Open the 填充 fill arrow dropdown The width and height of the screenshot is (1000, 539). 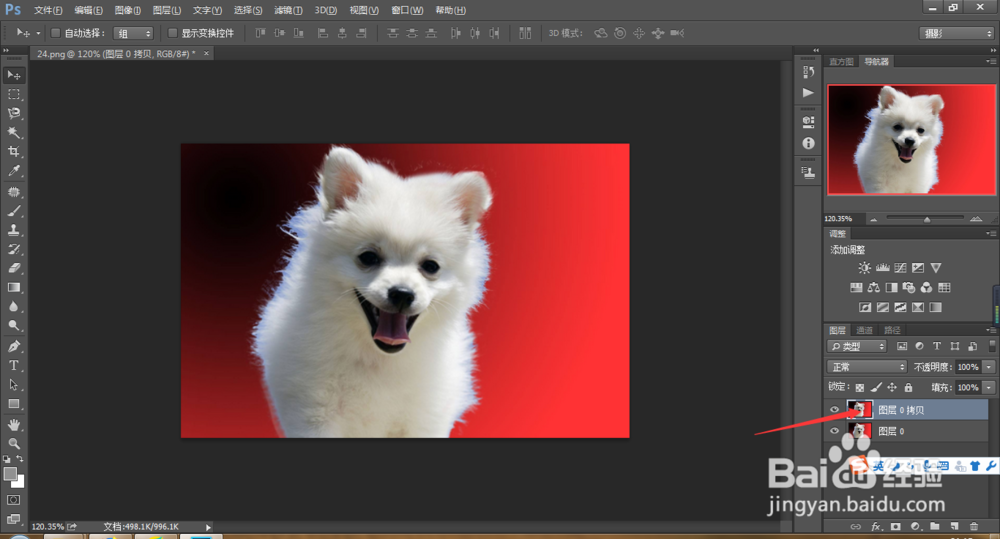point(989,387)
